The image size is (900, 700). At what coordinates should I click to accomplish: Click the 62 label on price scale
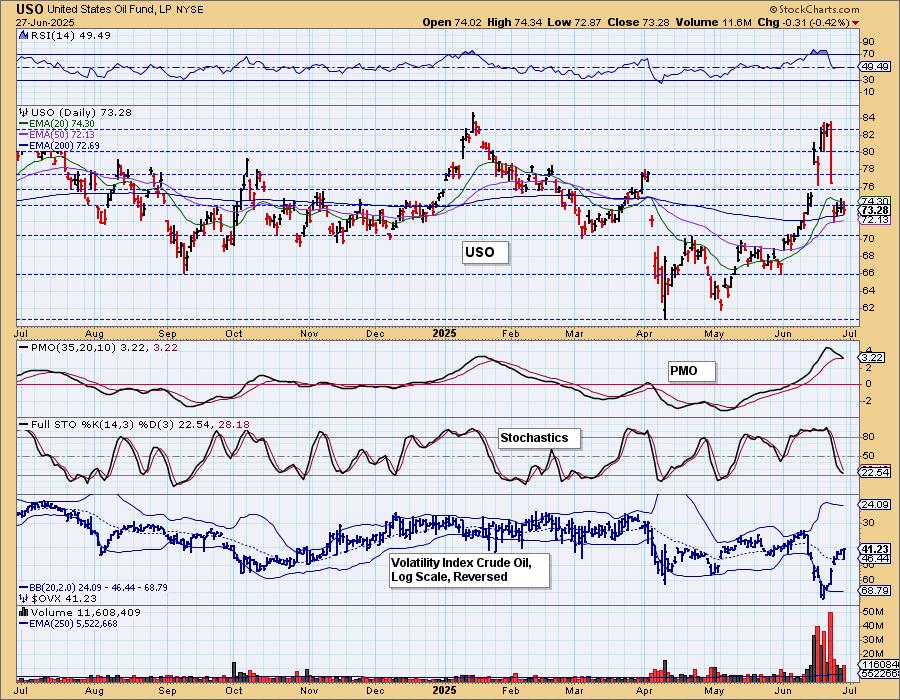(x=868, y=308)
